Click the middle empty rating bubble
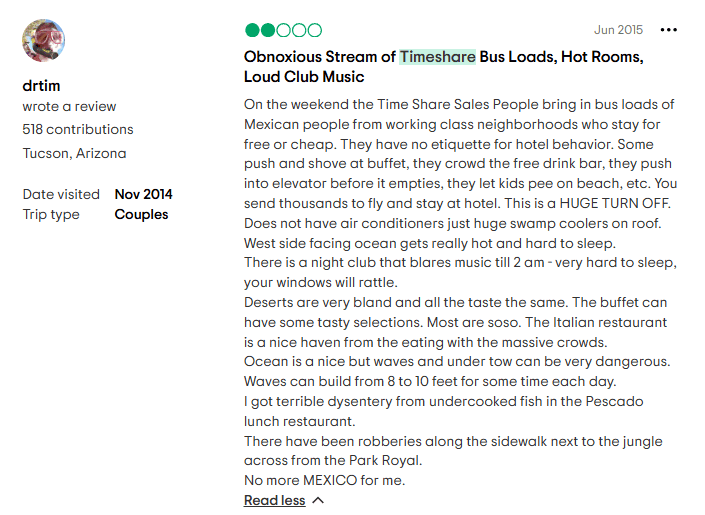This screenshot has height=515, width=705. point(299,31)
